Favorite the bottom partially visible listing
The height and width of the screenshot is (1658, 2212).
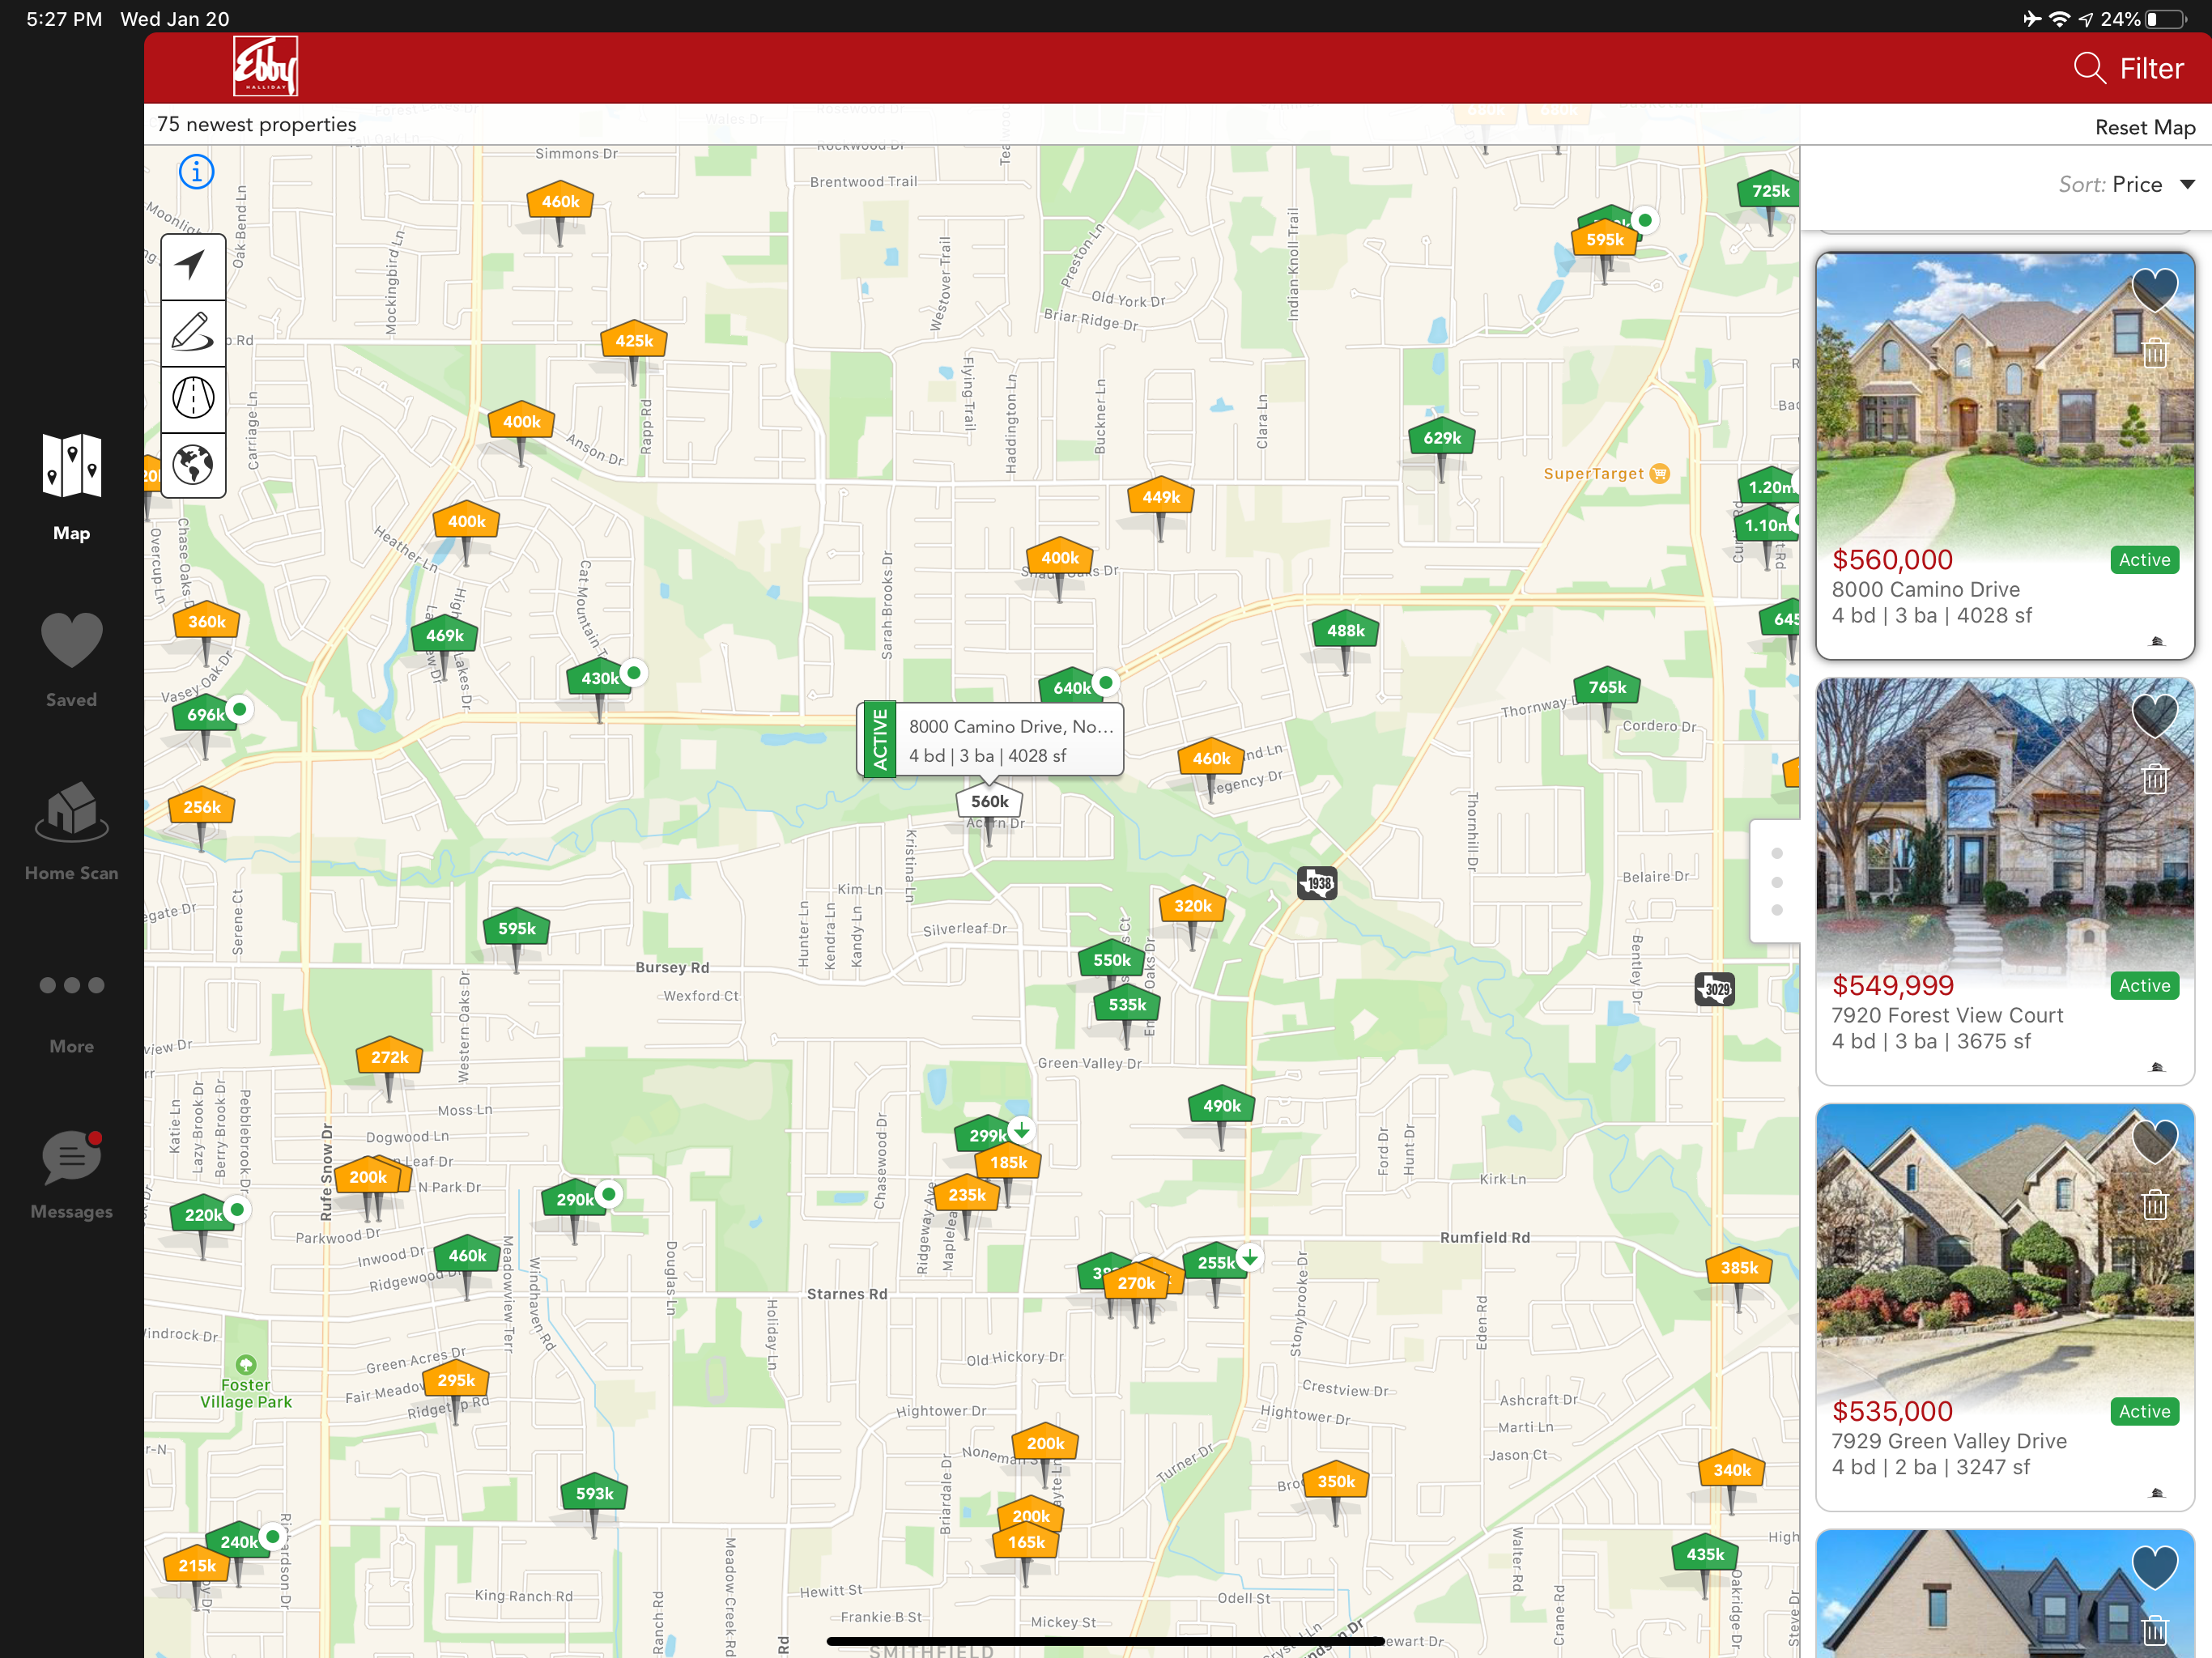(x=2154, y=1567)
